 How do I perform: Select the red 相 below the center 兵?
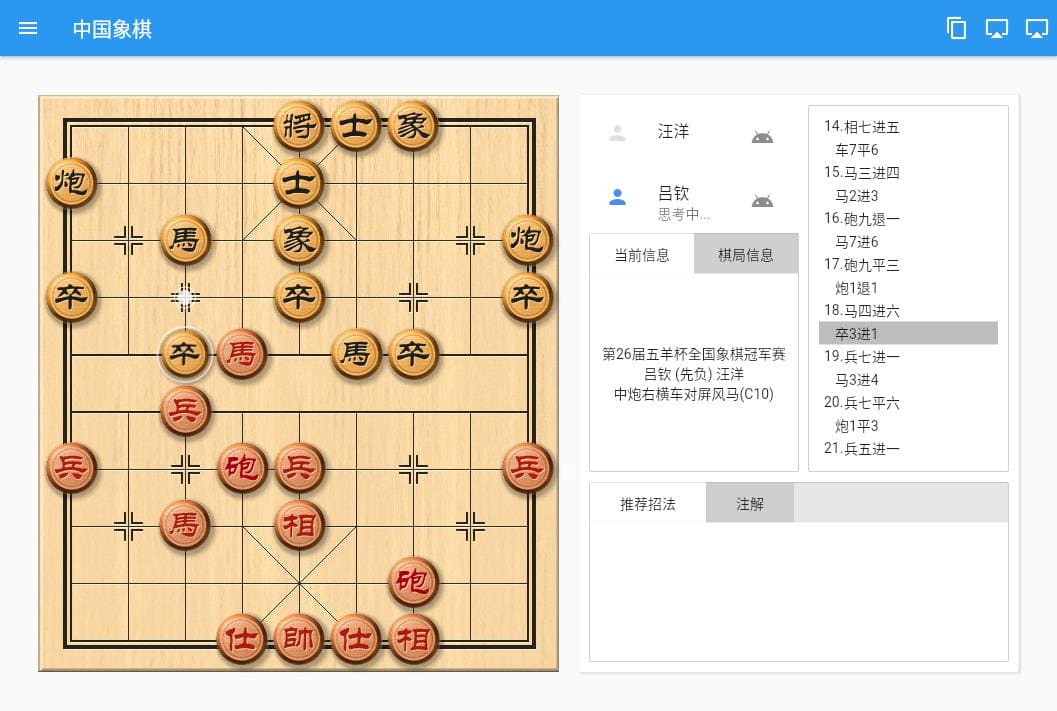pos(299,524)
